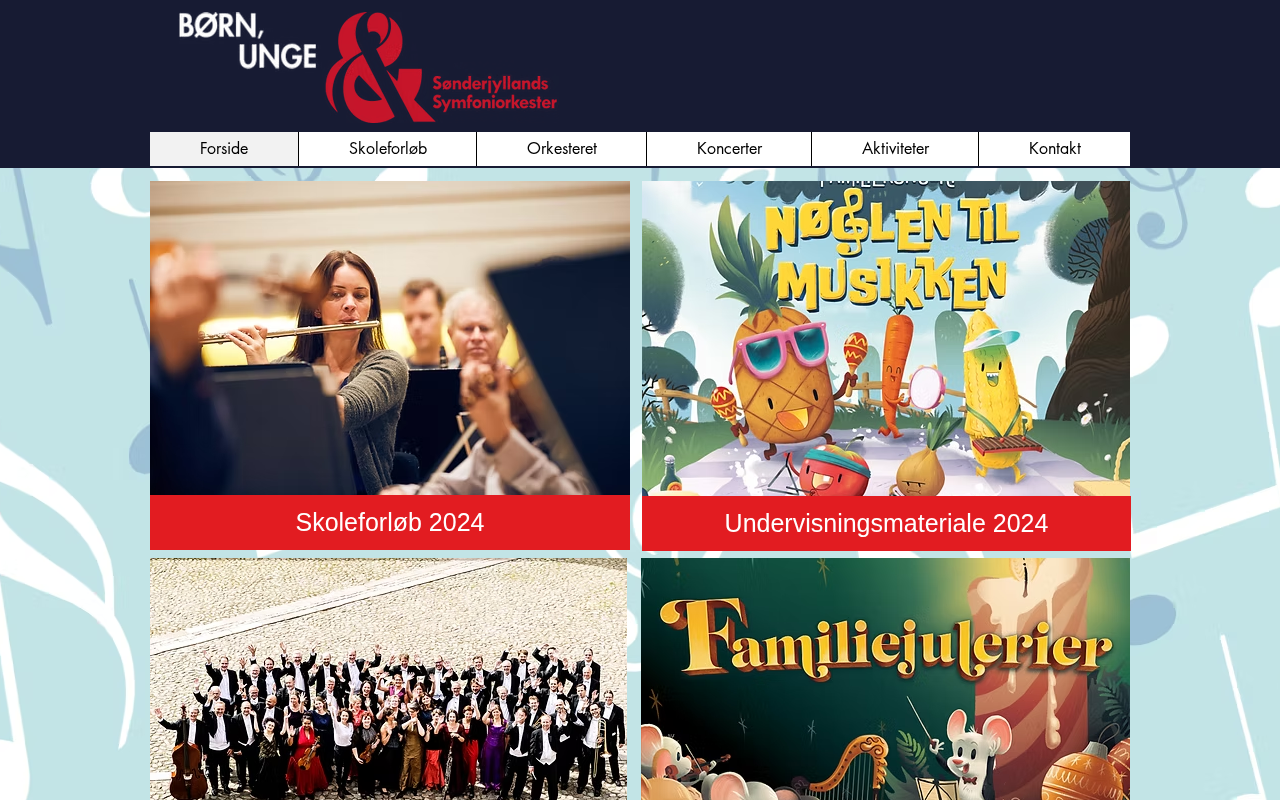Image resolution: width=1280 pixels, height=800 pixels.
Task: Expand the Aktiviteter navigation menu
Action: pos(895,149)
